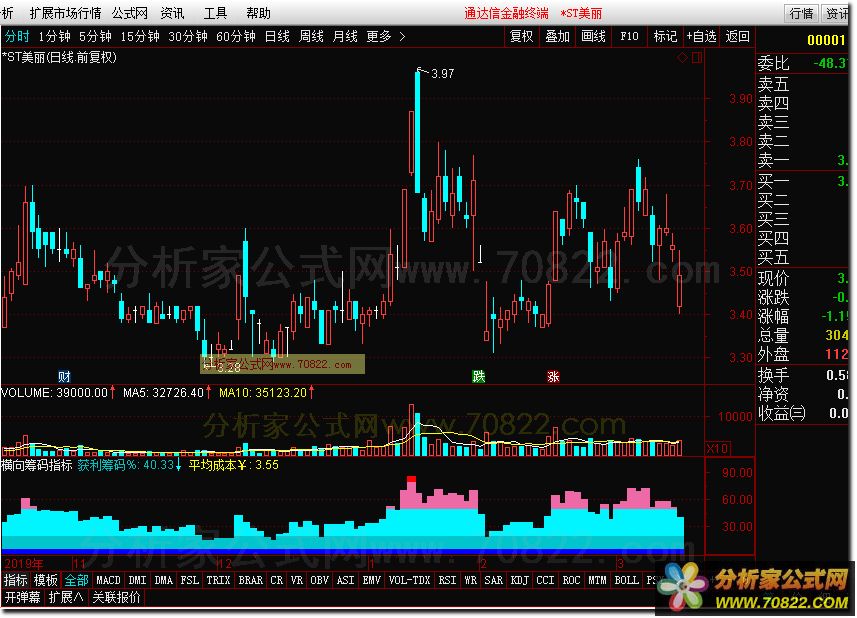This screenshot has width=857, height=618.
Task: Click the 3.97 high price label
Action: click(443, 74)
